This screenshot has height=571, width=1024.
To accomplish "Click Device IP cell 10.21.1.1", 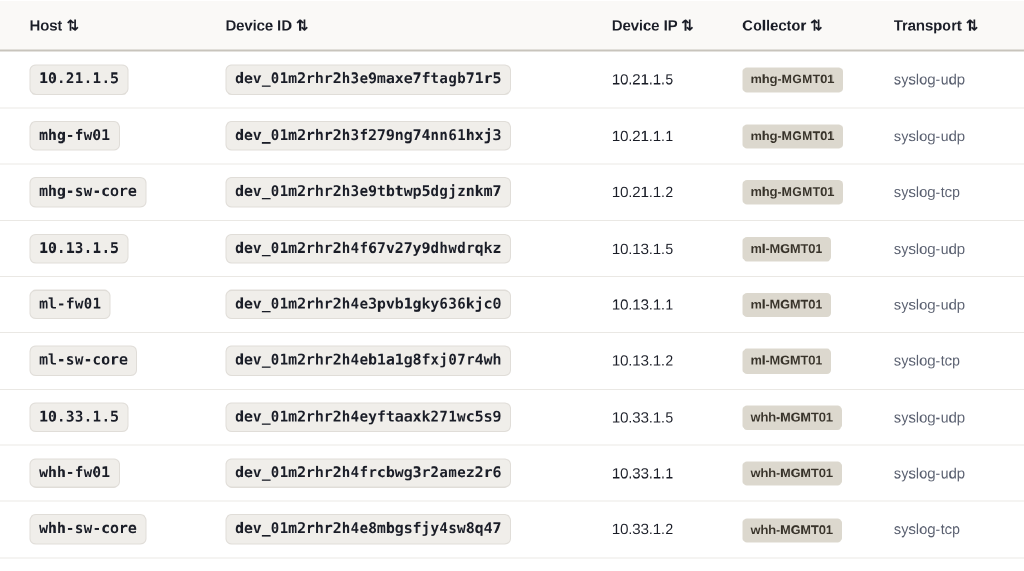I will 642,137.
